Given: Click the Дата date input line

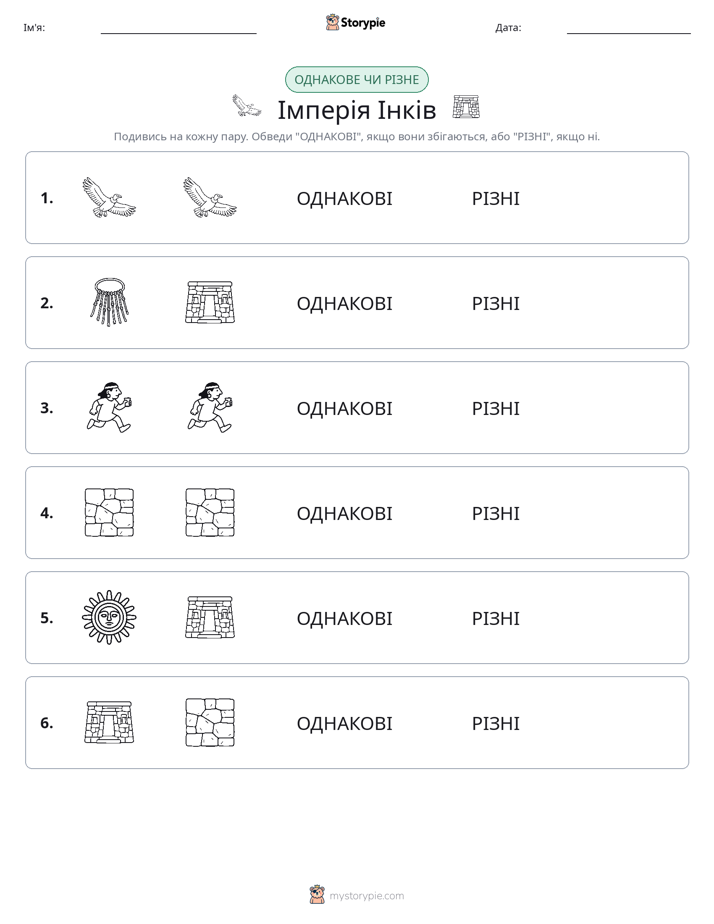Looking at the screenshot, I should (x=629, y=28).
